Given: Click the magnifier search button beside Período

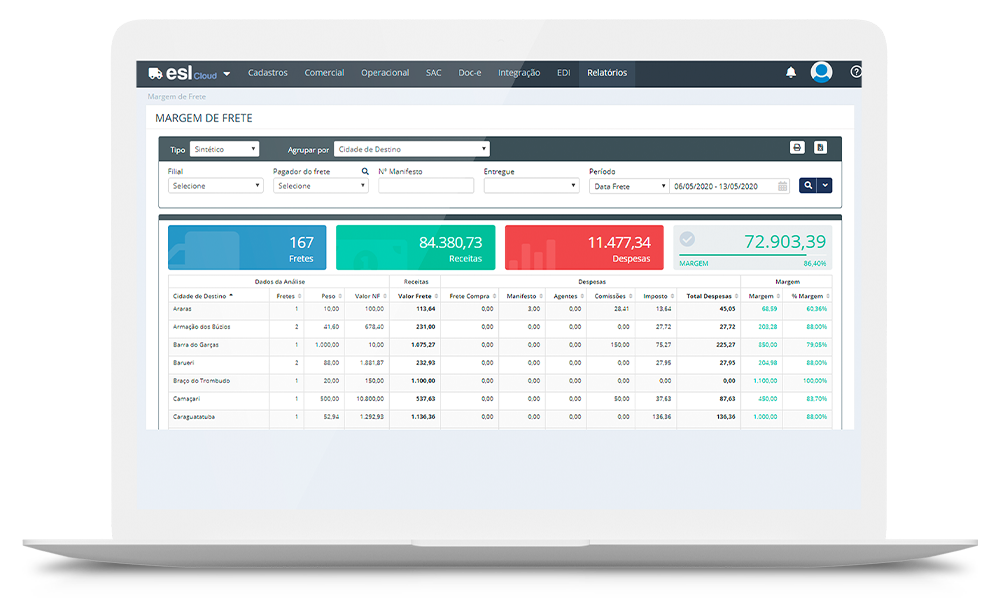Looking at the screenshot, I should [x=806, y=185].
